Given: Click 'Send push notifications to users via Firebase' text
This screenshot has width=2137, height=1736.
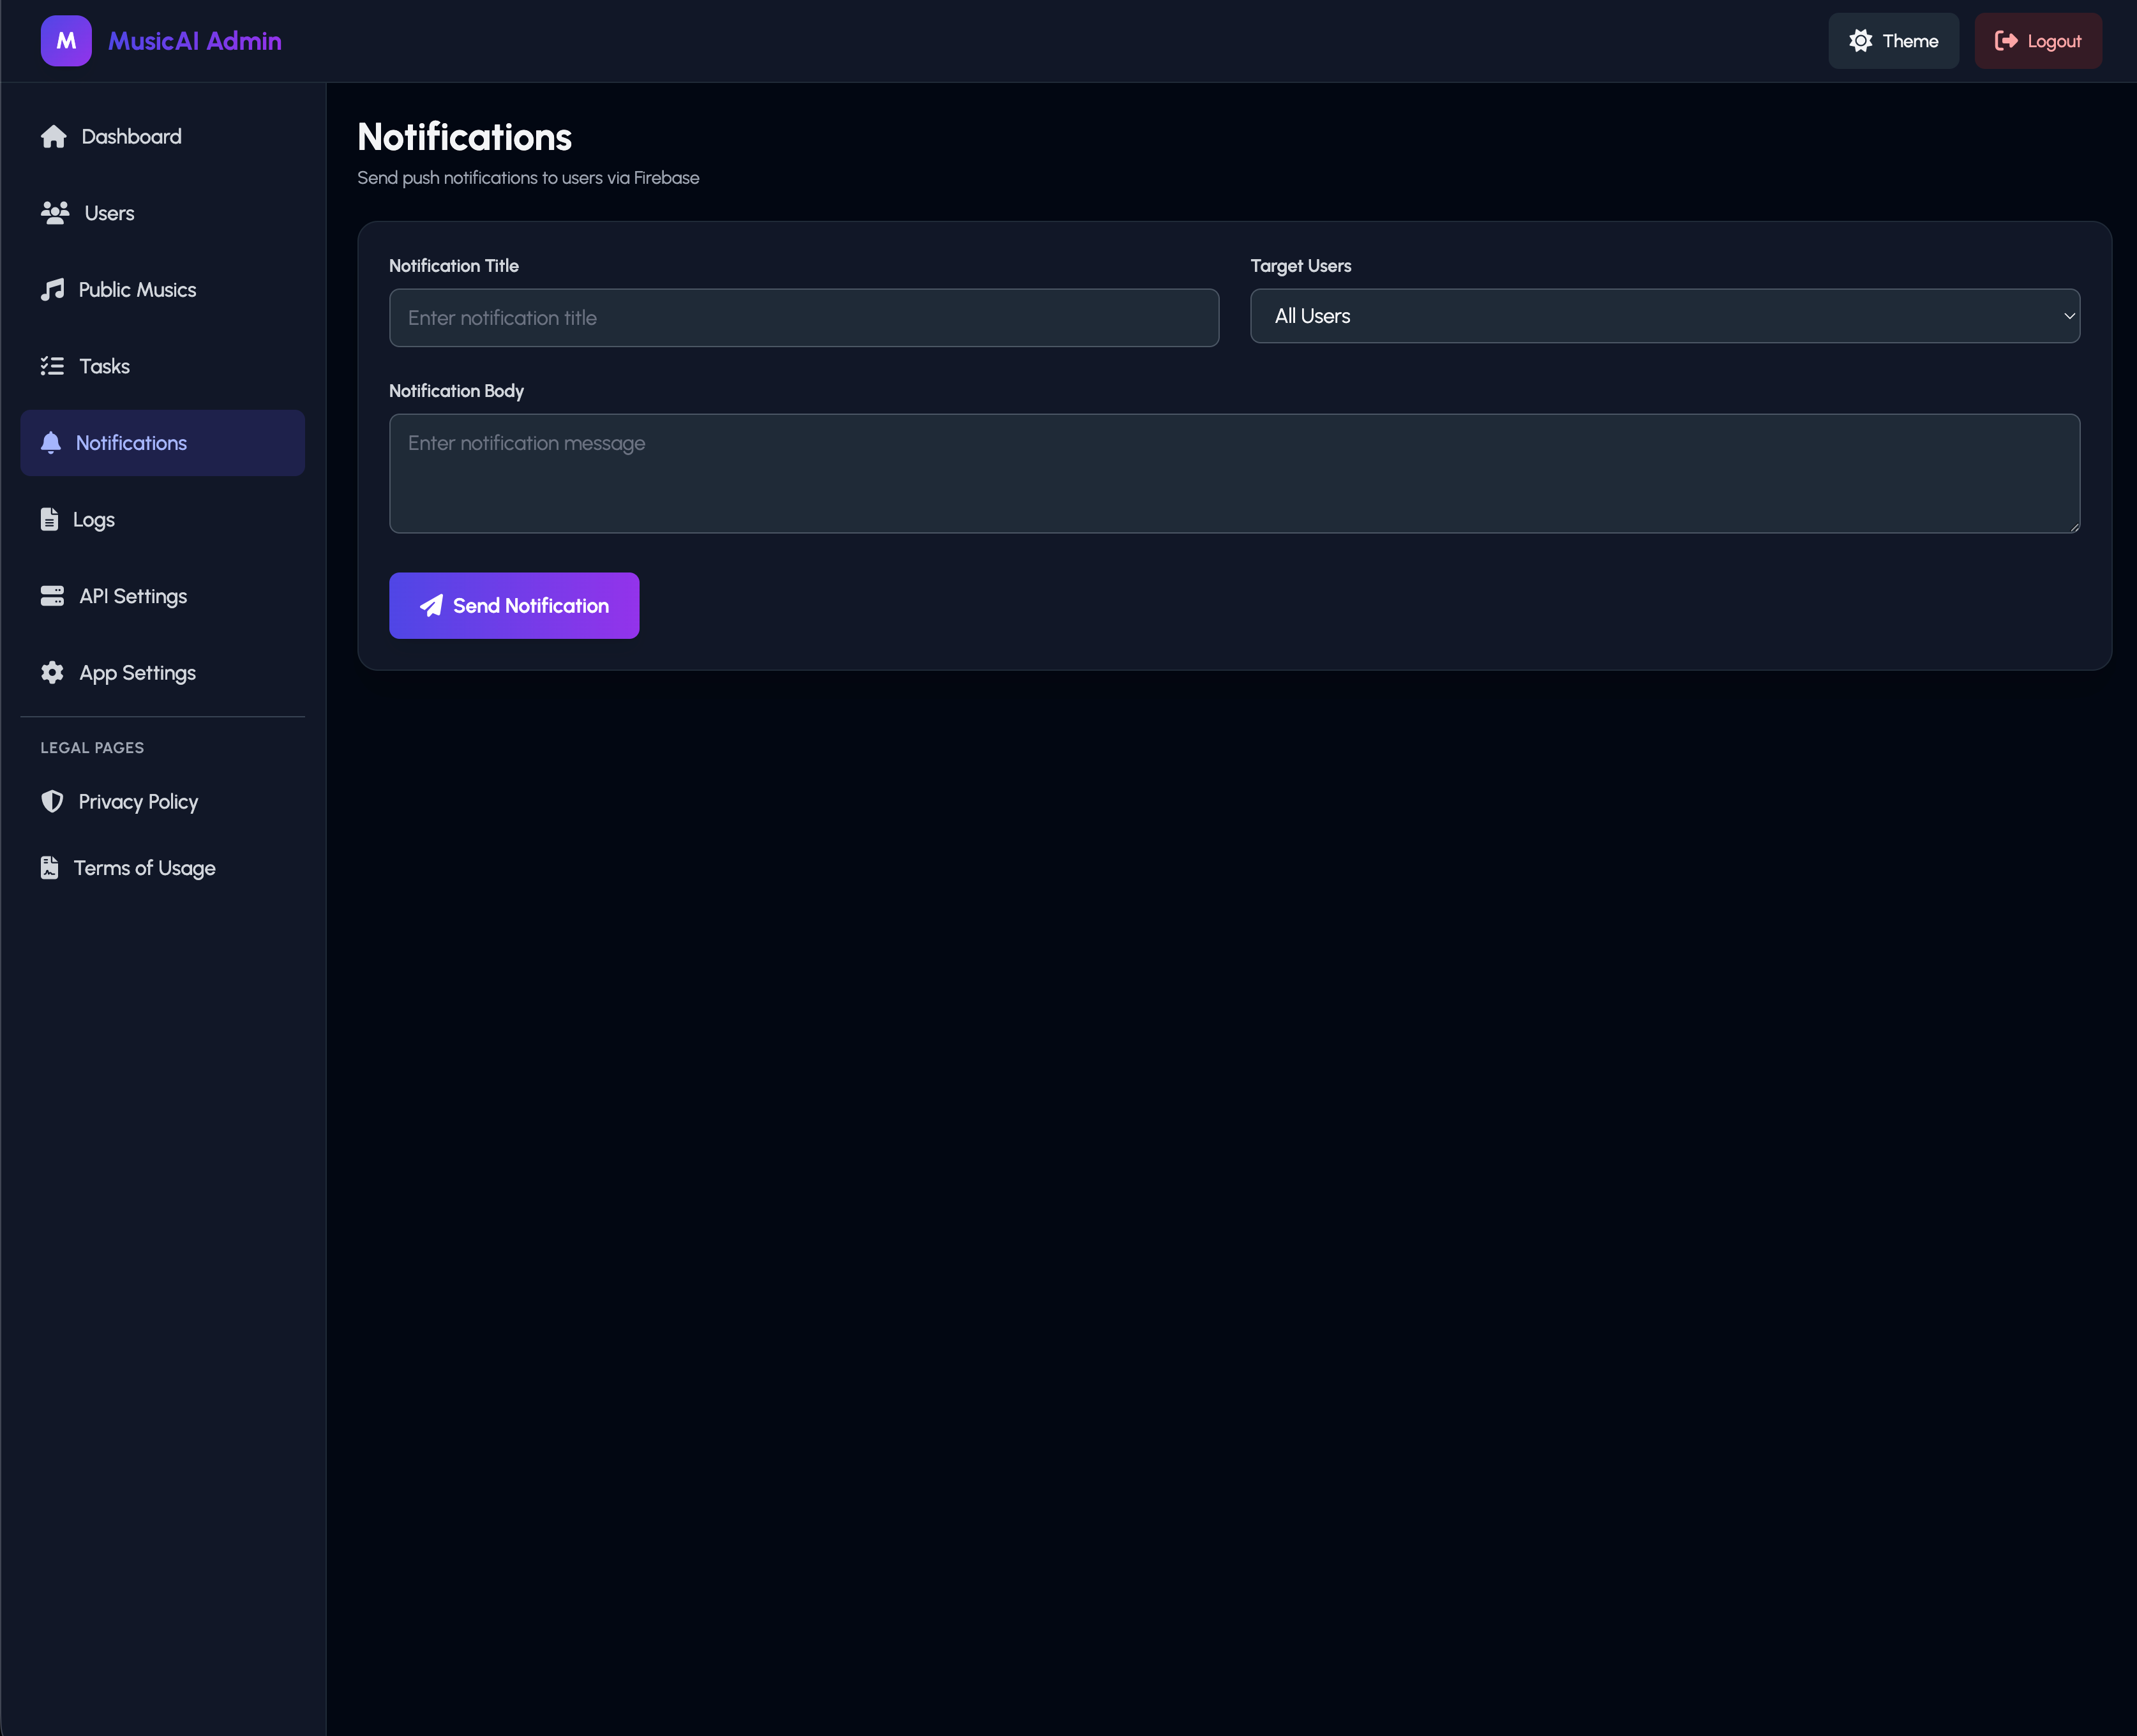Looking at the screenshot, I should [528, 178].
